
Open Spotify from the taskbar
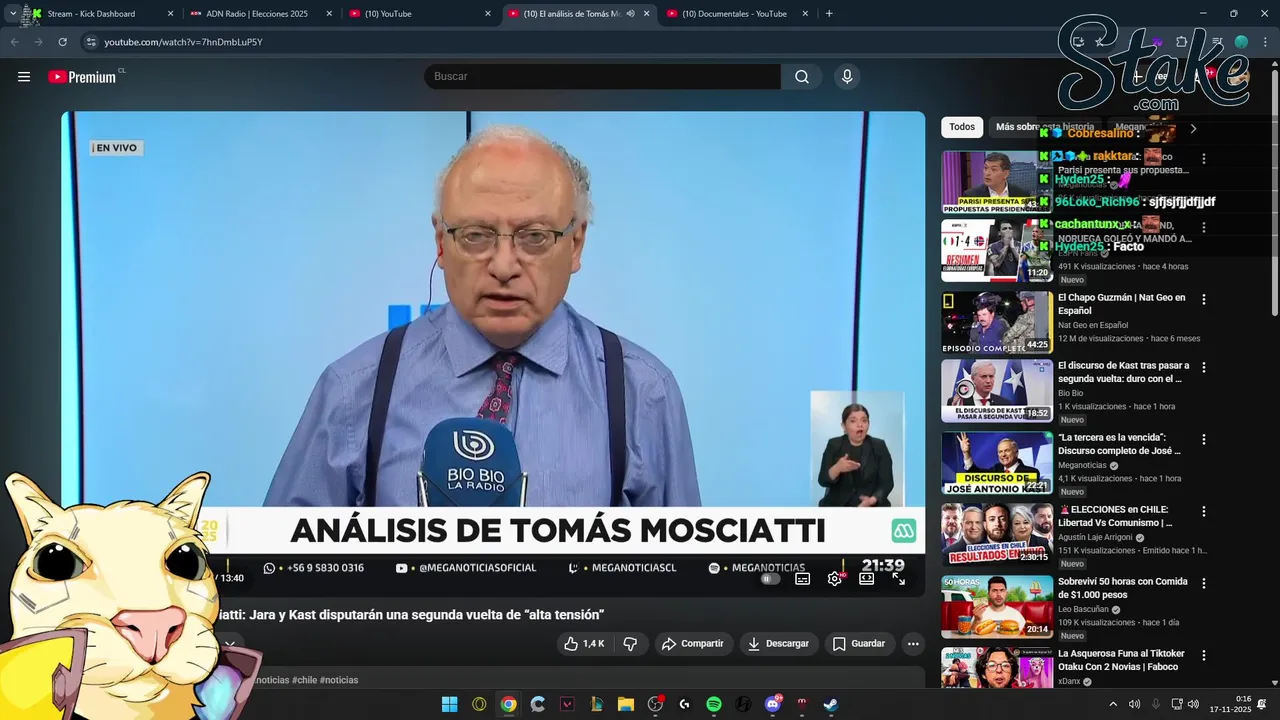pos(714,704)
